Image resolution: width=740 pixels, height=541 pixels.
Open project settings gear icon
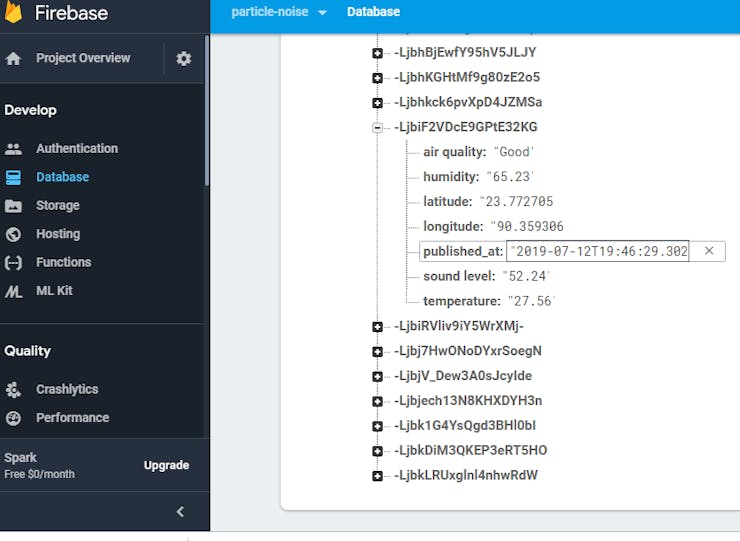184,59
